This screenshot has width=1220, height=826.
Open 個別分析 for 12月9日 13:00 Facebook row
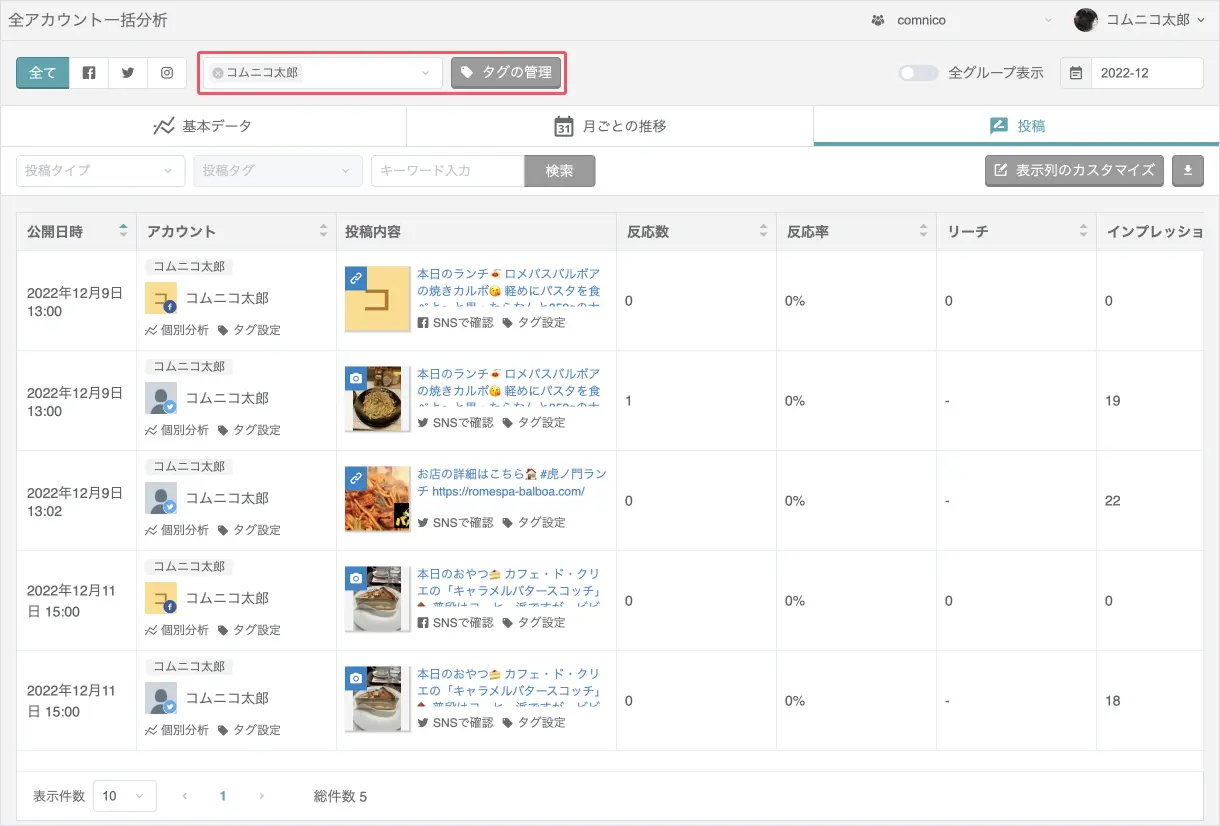[177, 330]
